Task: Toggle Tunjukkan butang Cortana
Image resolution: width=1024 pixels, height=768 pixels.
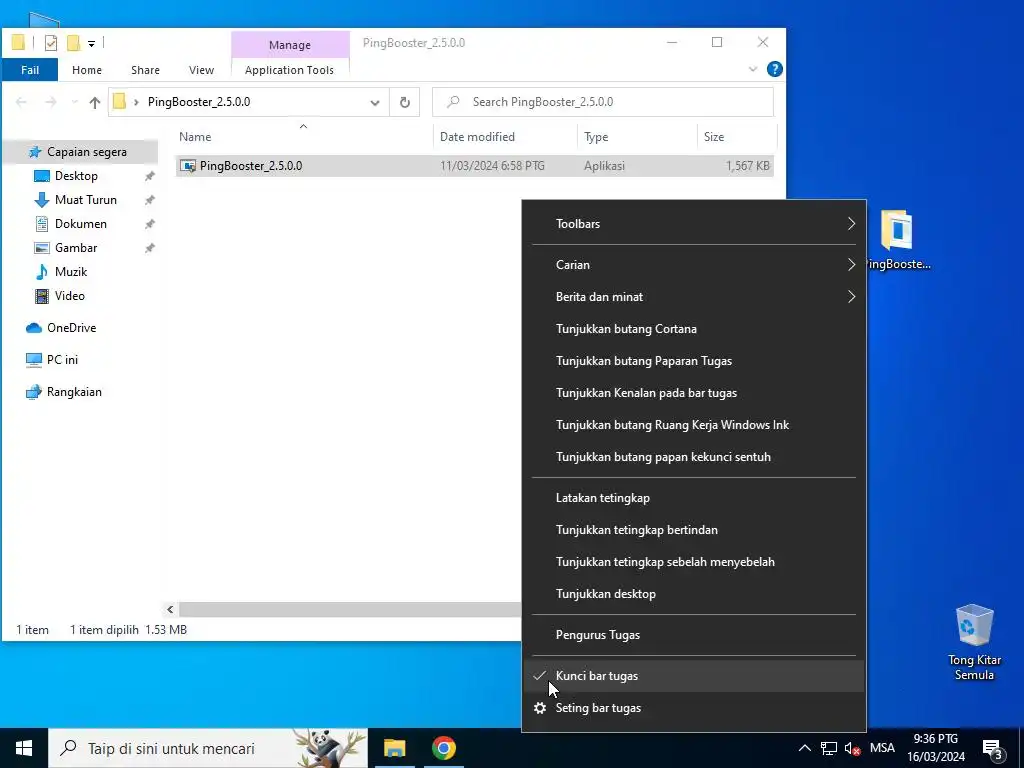Action: 694,329
